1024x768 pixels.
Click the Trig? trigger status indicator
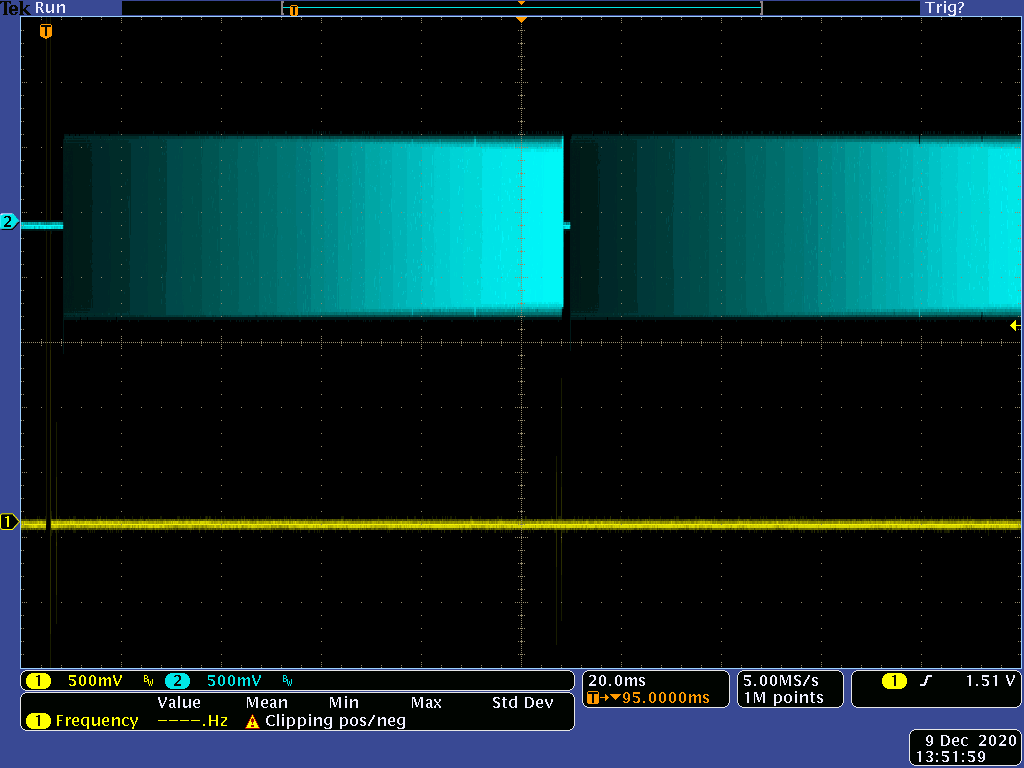(944, 8)
